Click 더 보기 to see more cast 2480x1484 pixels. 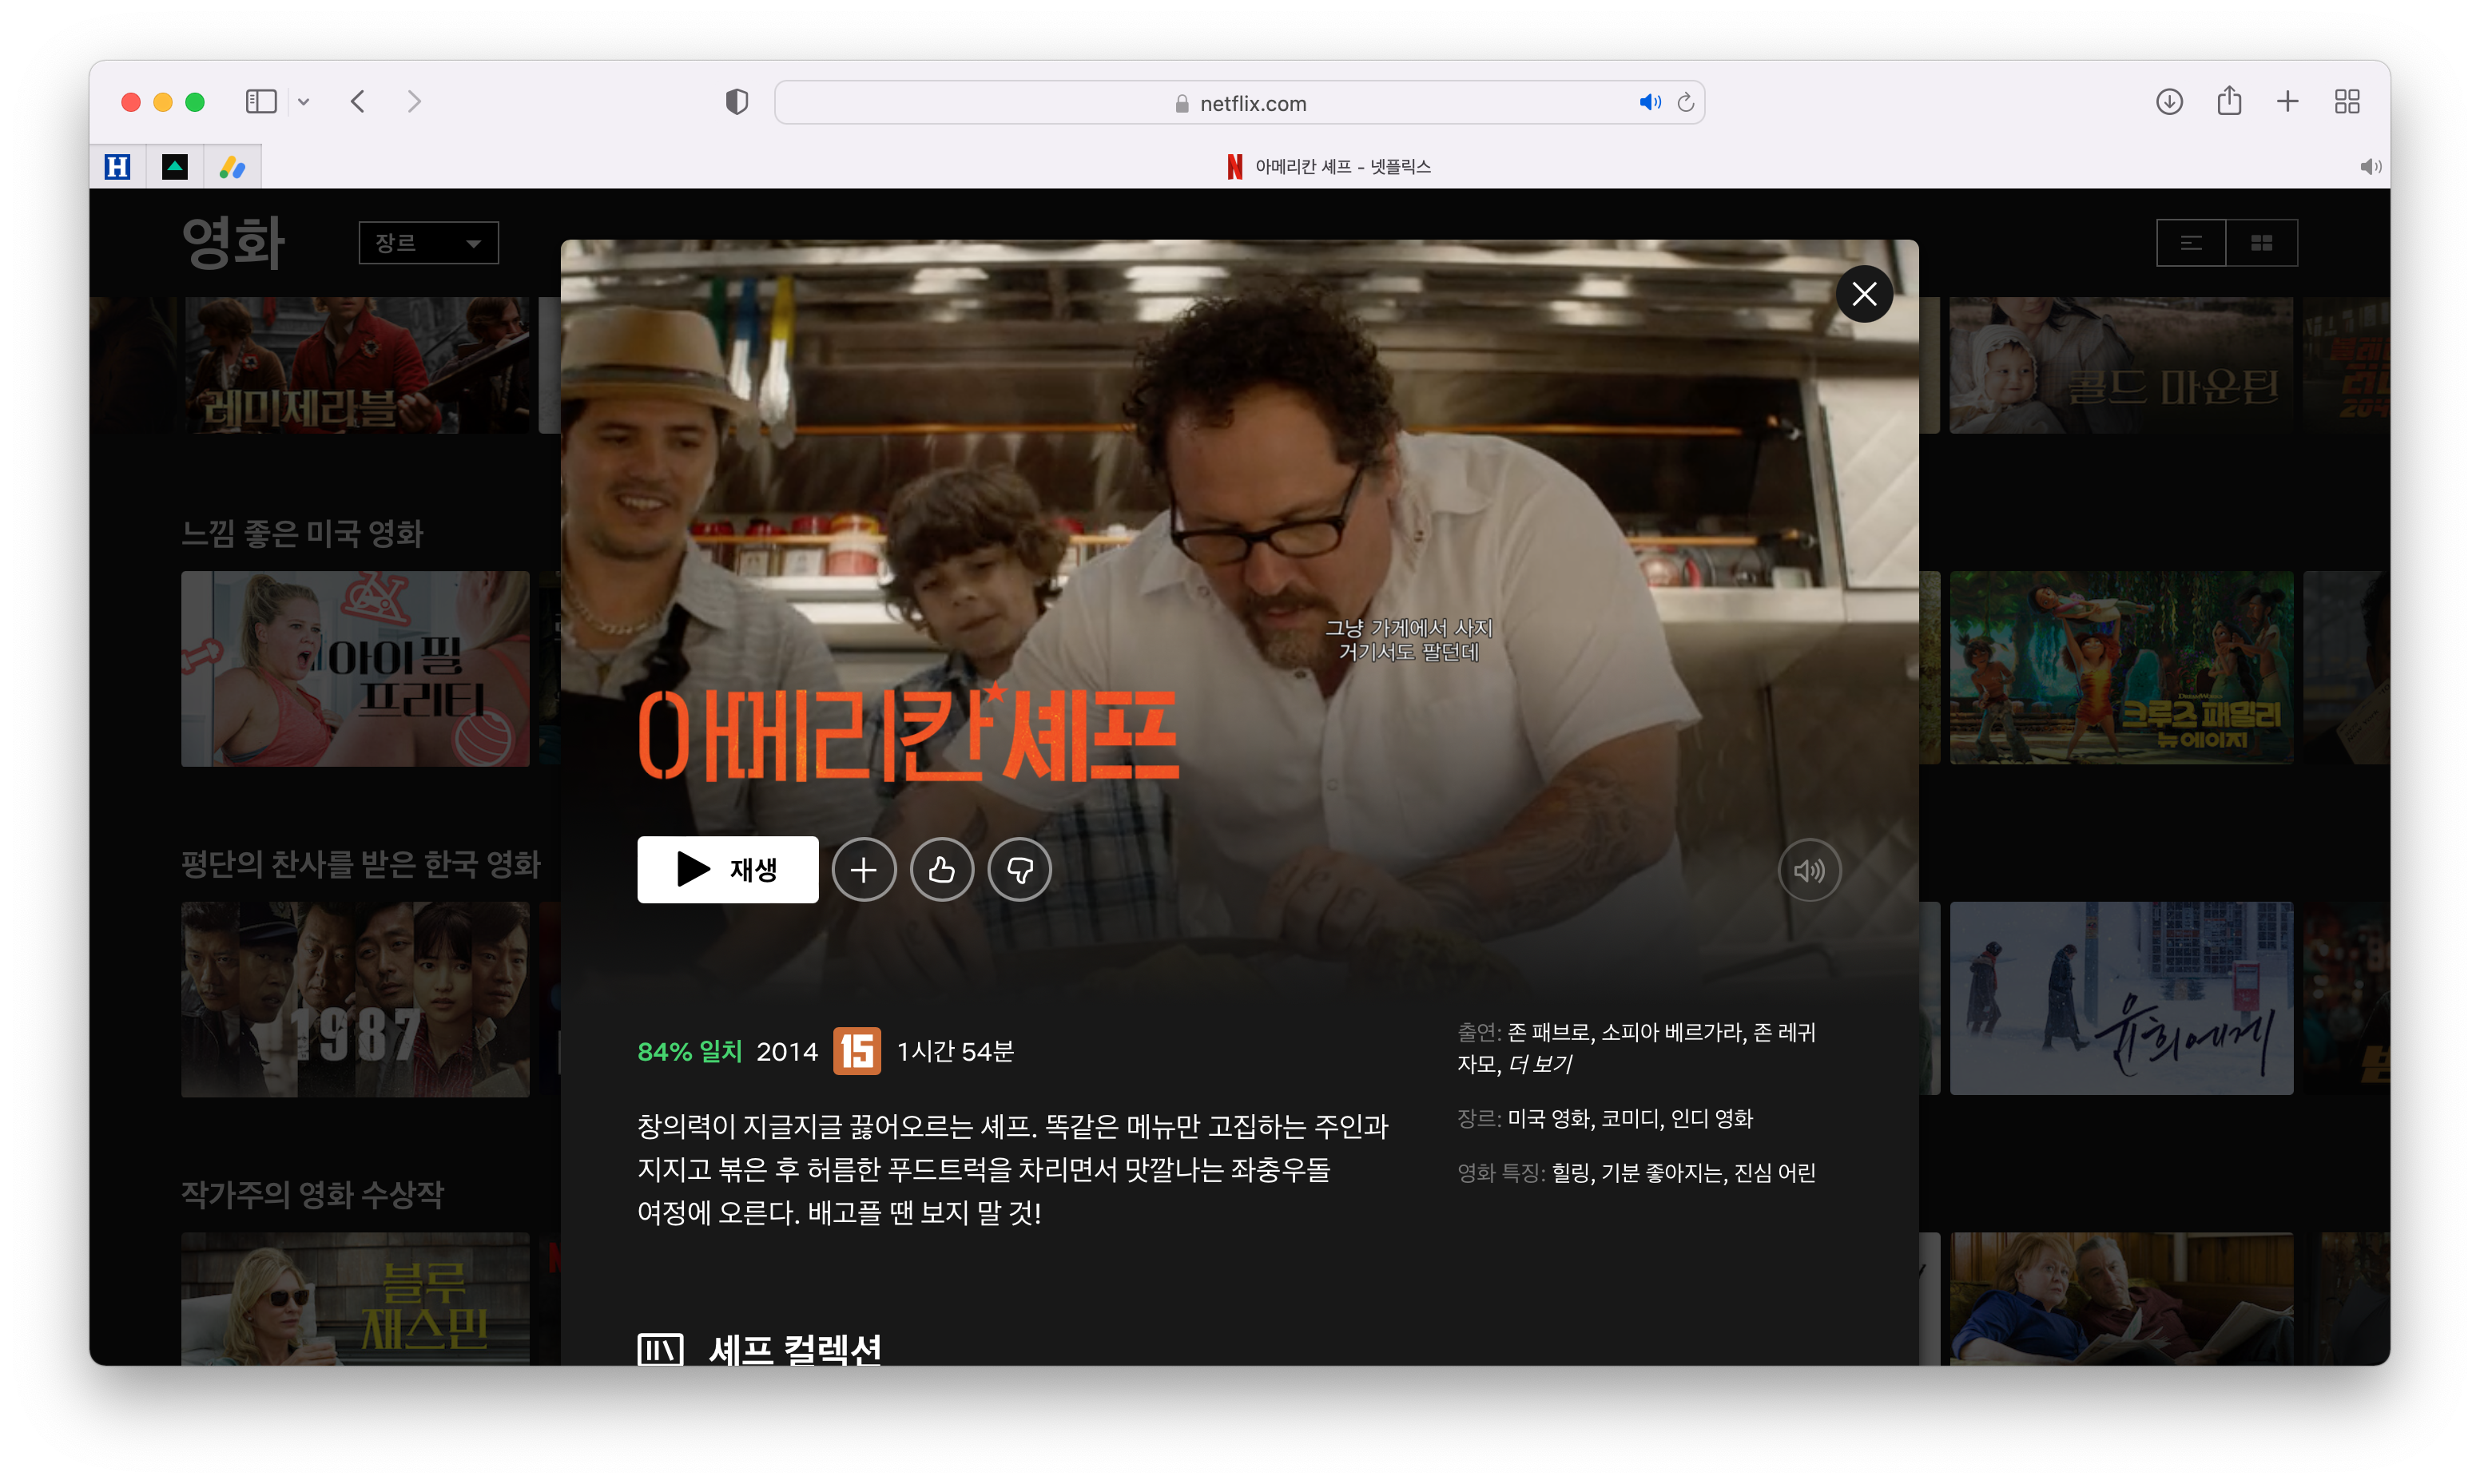[x=1539, y=1064]
